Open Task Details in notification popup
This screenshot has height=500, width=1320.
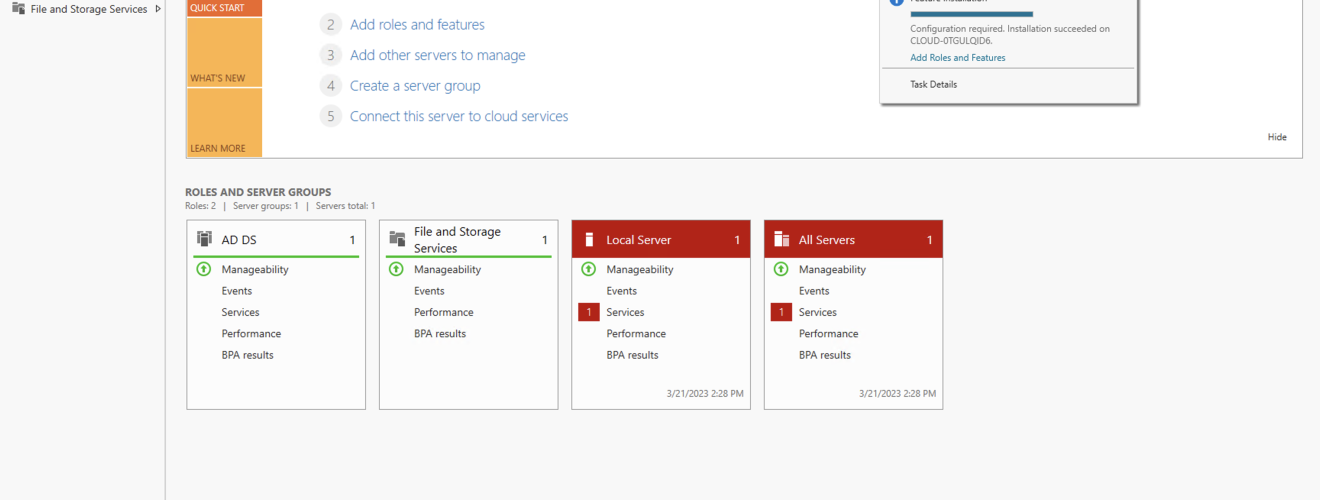[933, 85]
